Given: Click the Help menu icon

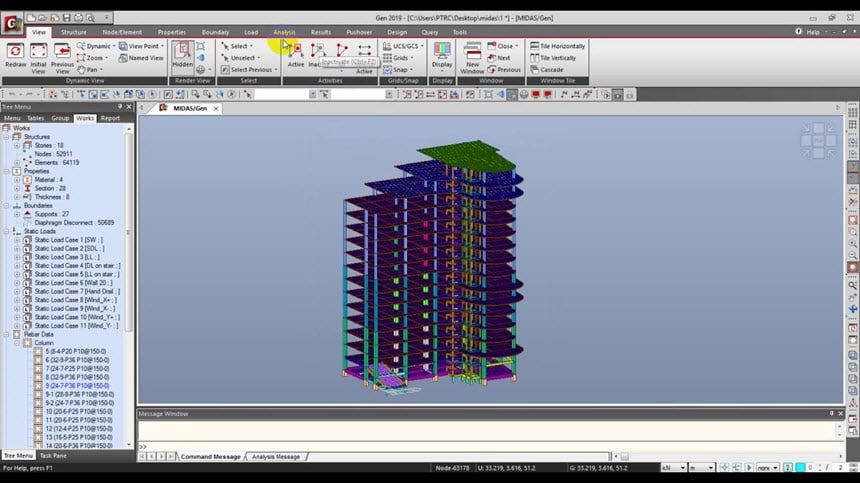Looking at the screenshot, I should pyautogui.click(x=799, y=32).
